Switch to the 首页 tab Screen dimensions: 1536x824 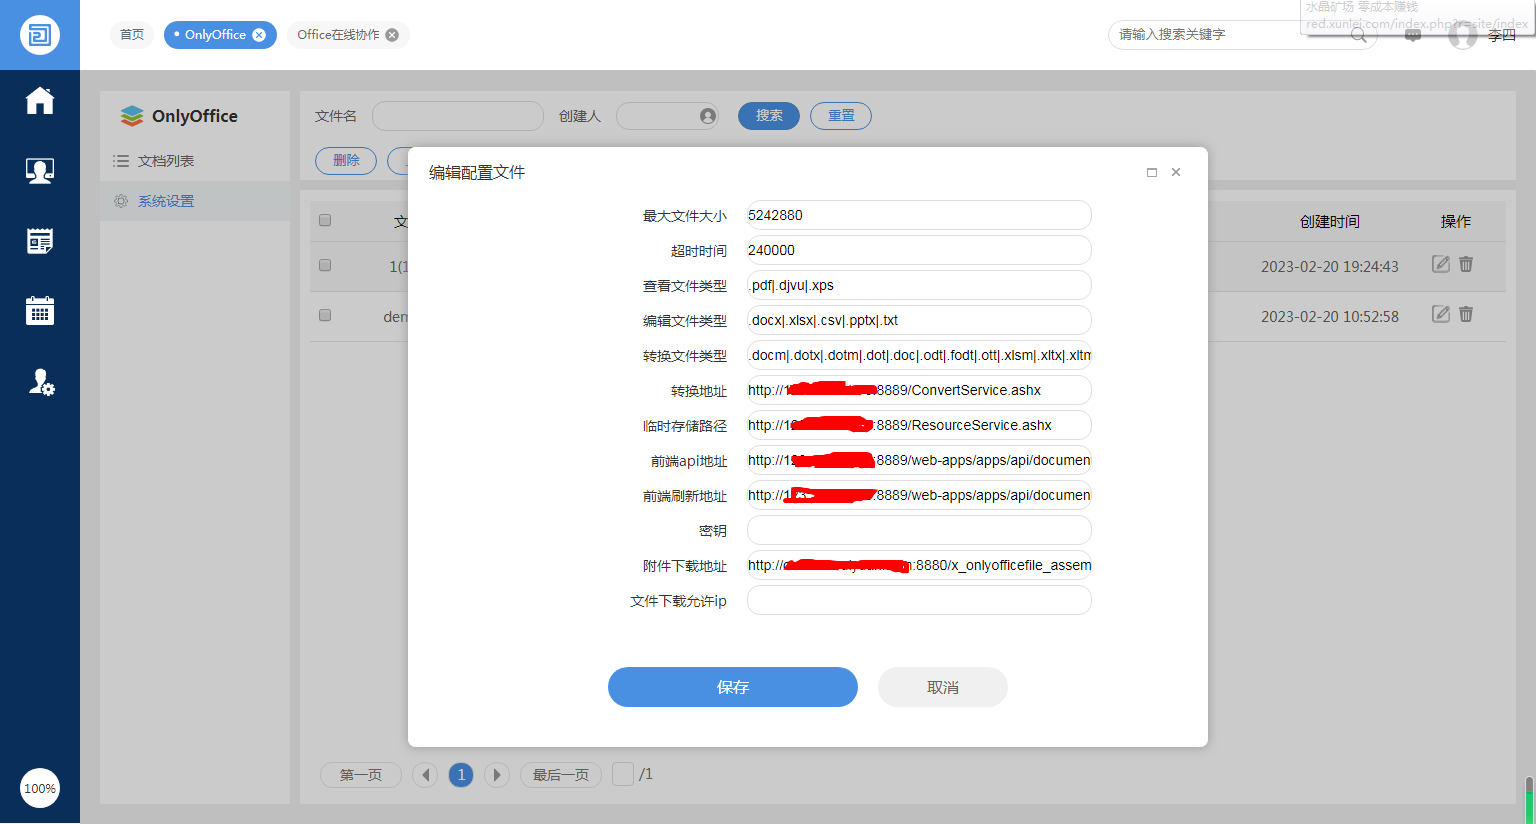[x=132, y=35]
